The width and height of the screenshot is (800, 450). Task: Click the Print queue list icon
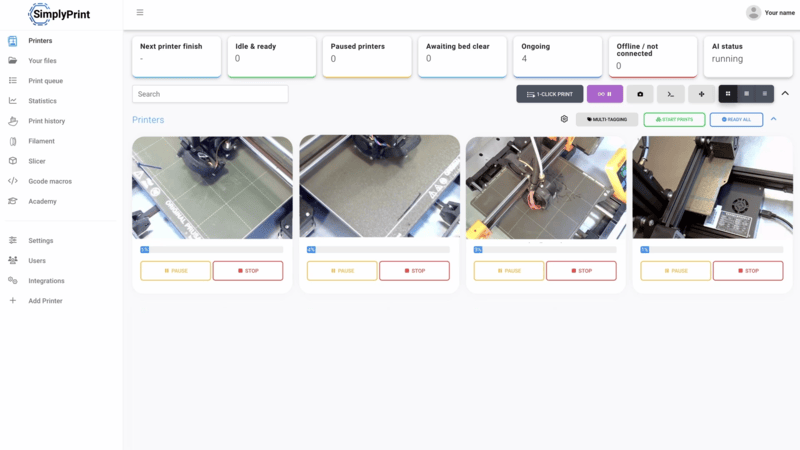(13, 81)
